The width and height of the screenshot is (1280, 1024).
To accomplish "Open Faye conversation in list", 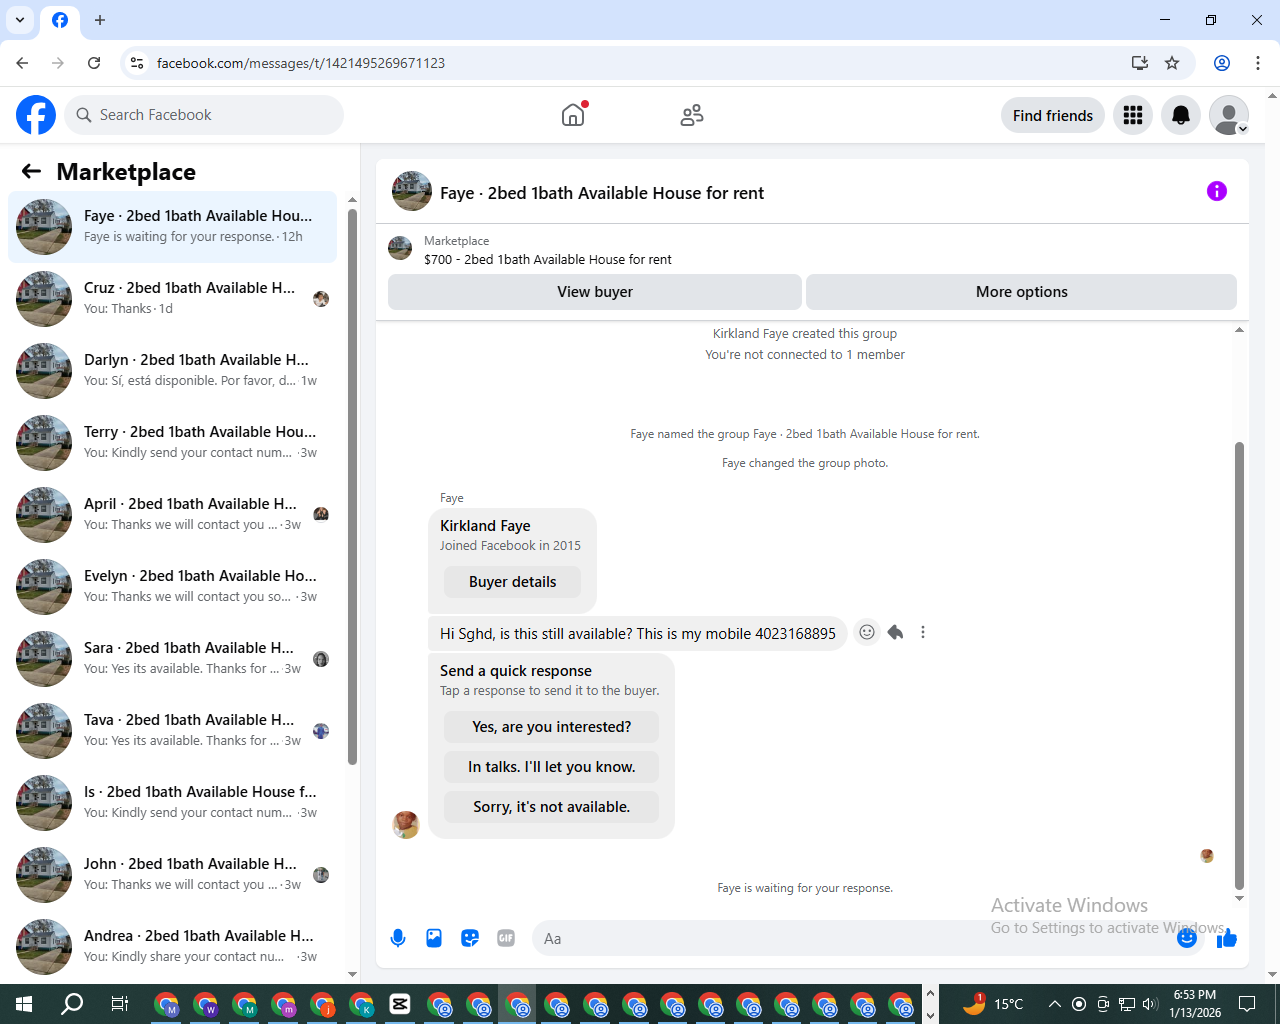I will click(x=172, y=227).
